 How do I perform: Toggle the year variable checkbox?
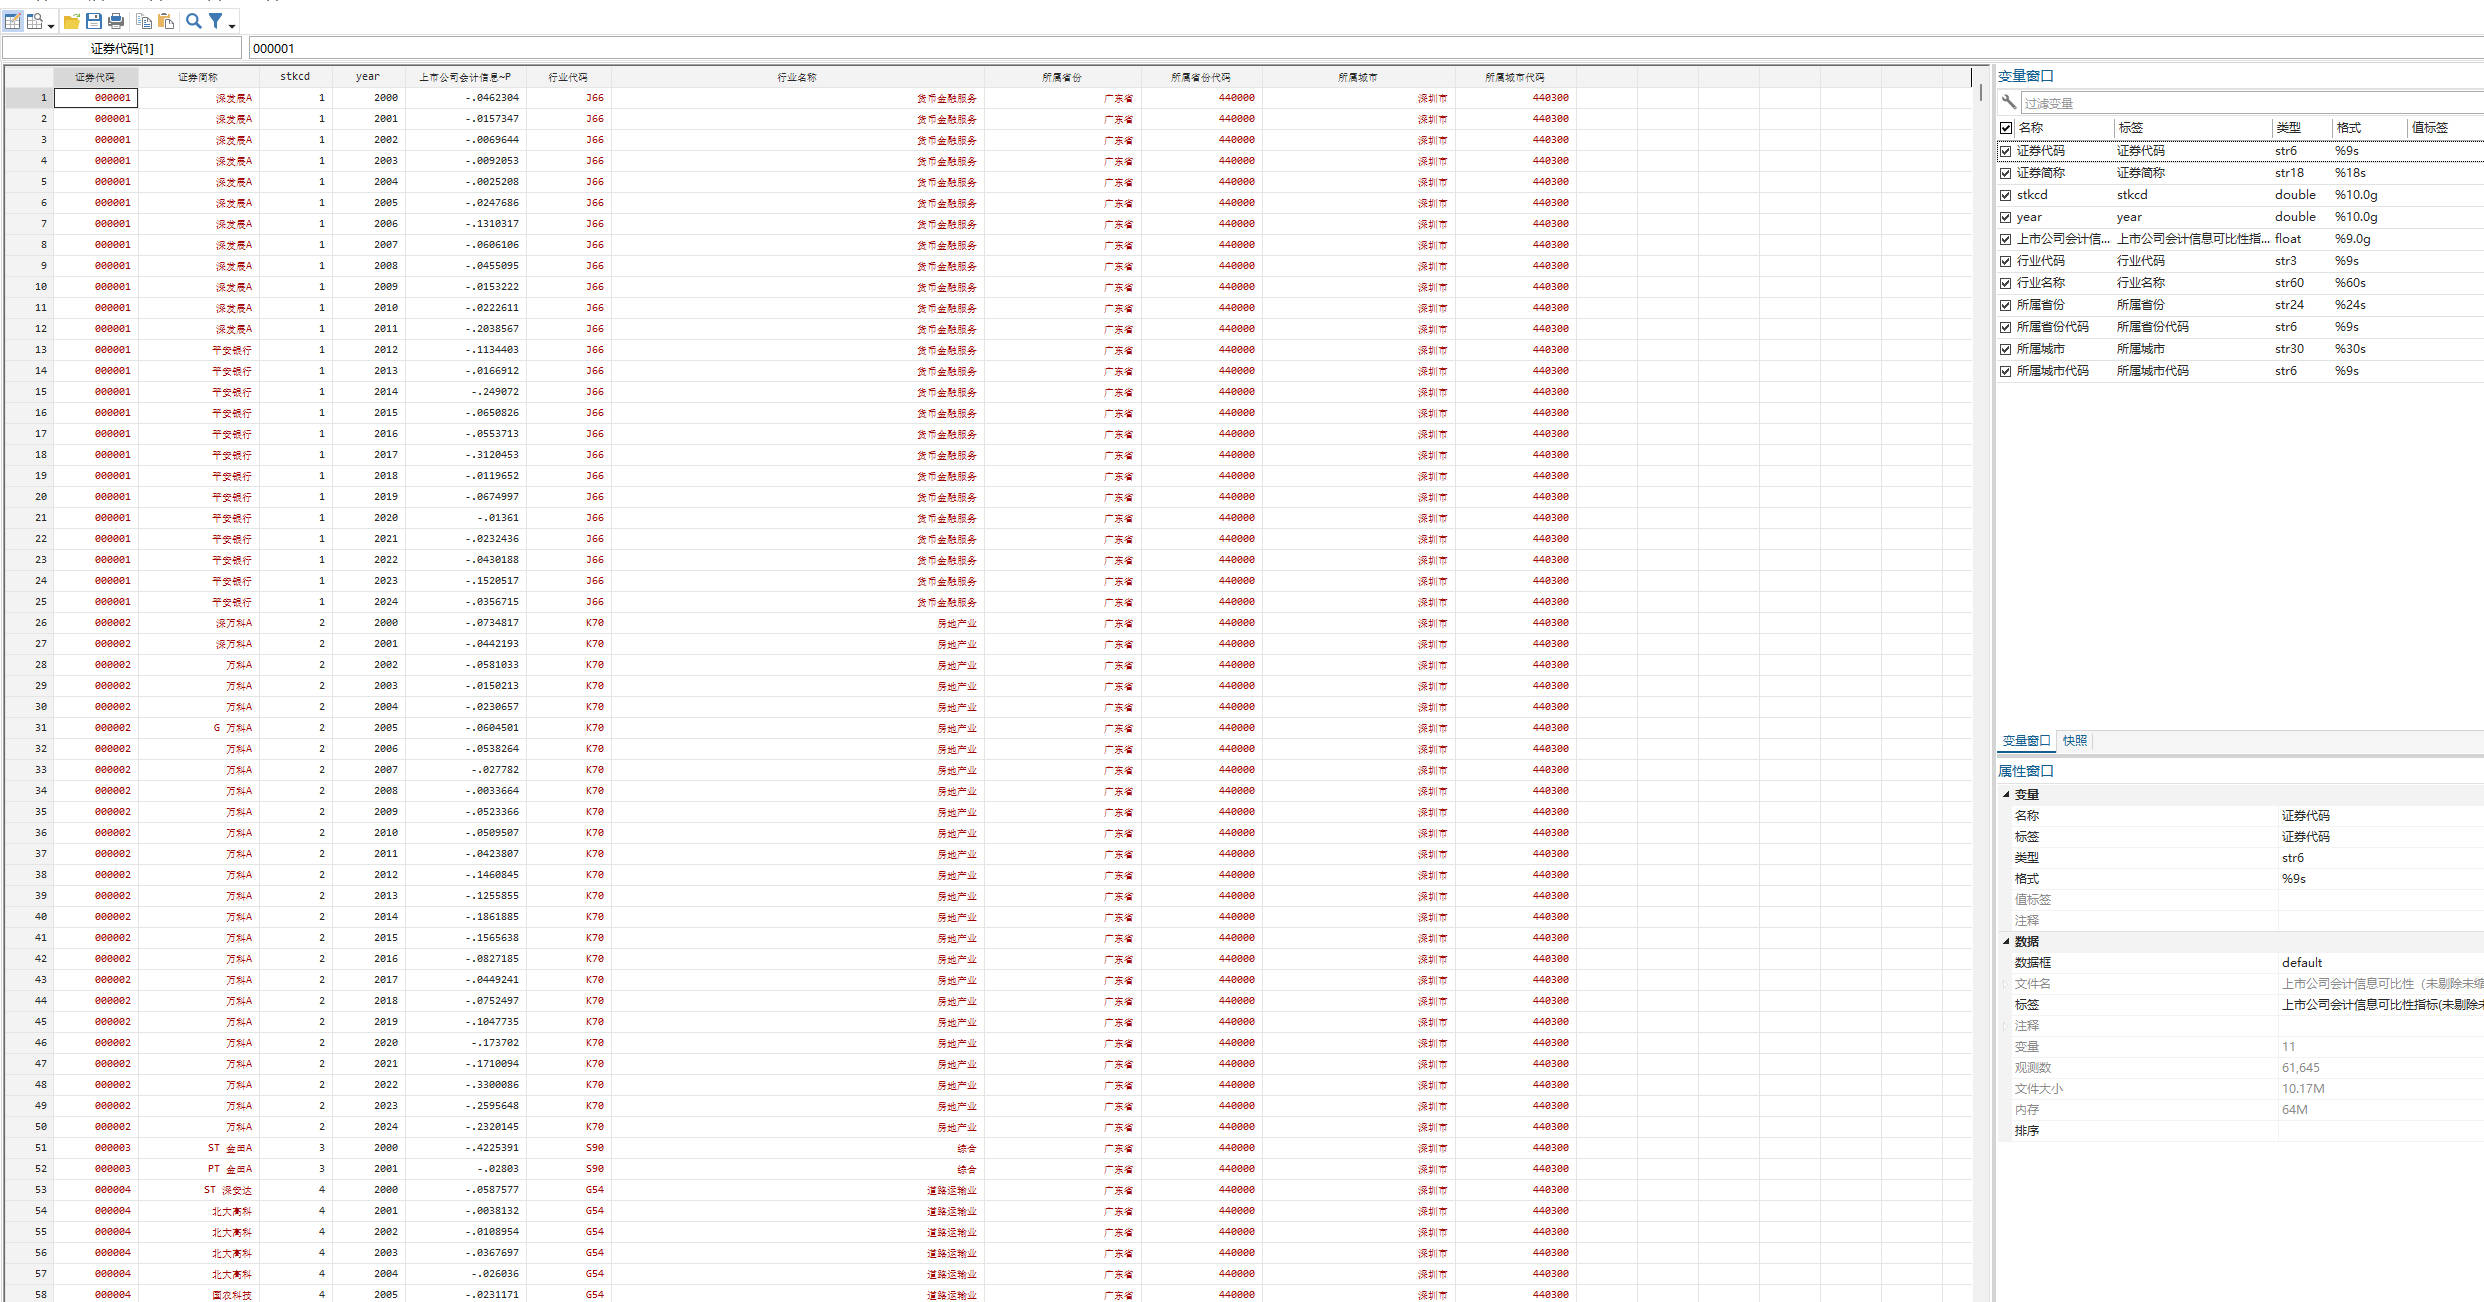(x=2005, y=217)
